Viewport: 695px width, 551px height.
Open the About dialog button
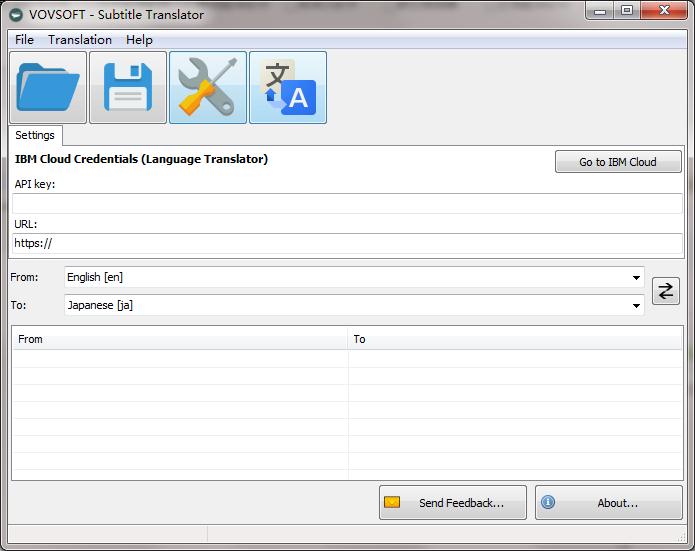[610, 503]
